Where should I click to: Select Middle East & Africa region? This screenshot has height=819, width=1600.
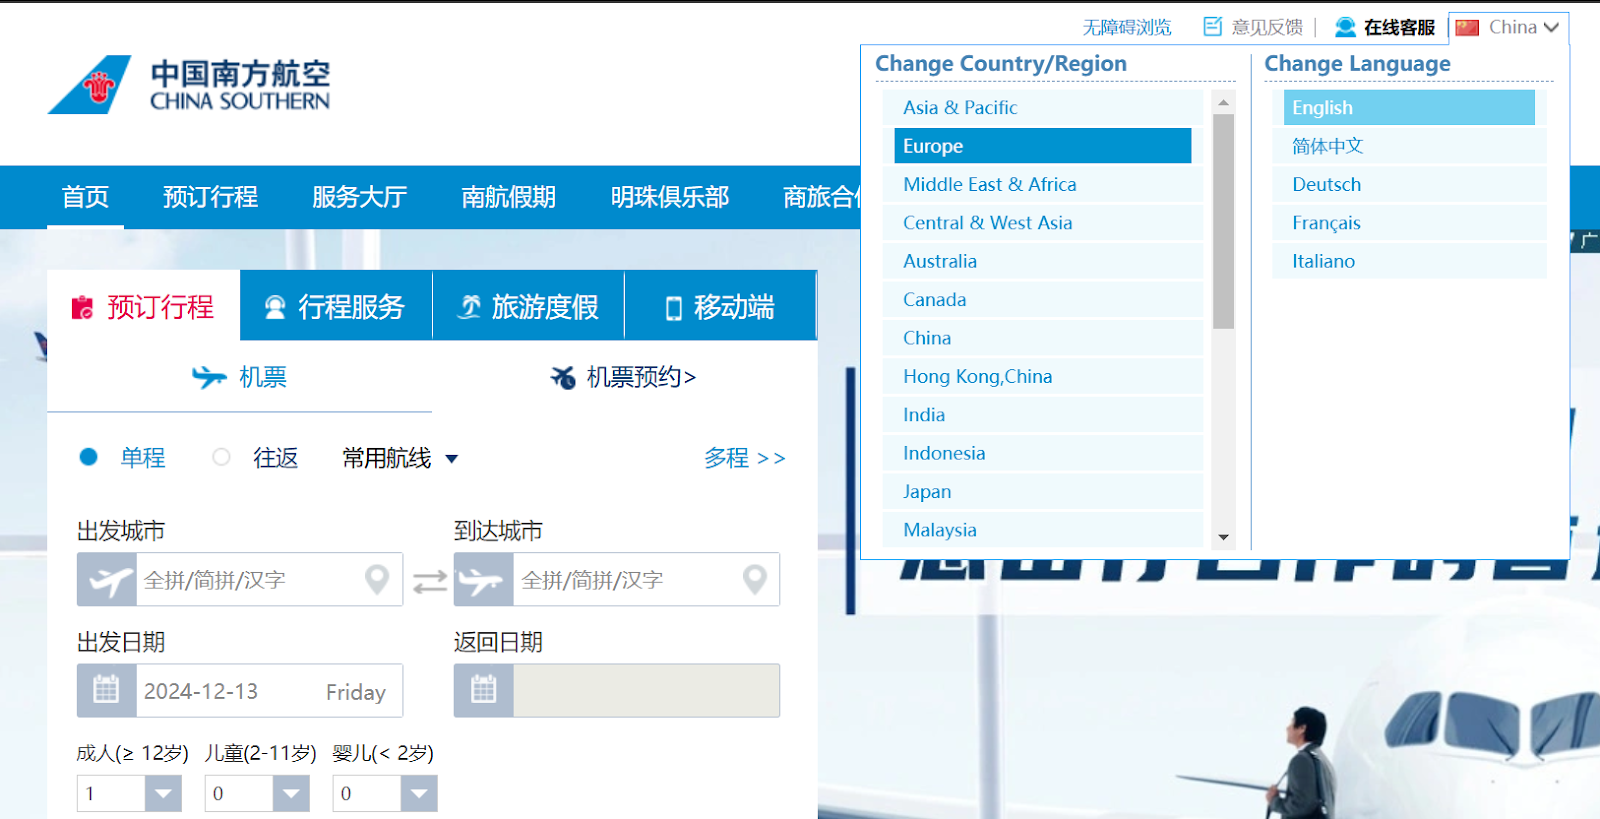[x=1043, y=184]
